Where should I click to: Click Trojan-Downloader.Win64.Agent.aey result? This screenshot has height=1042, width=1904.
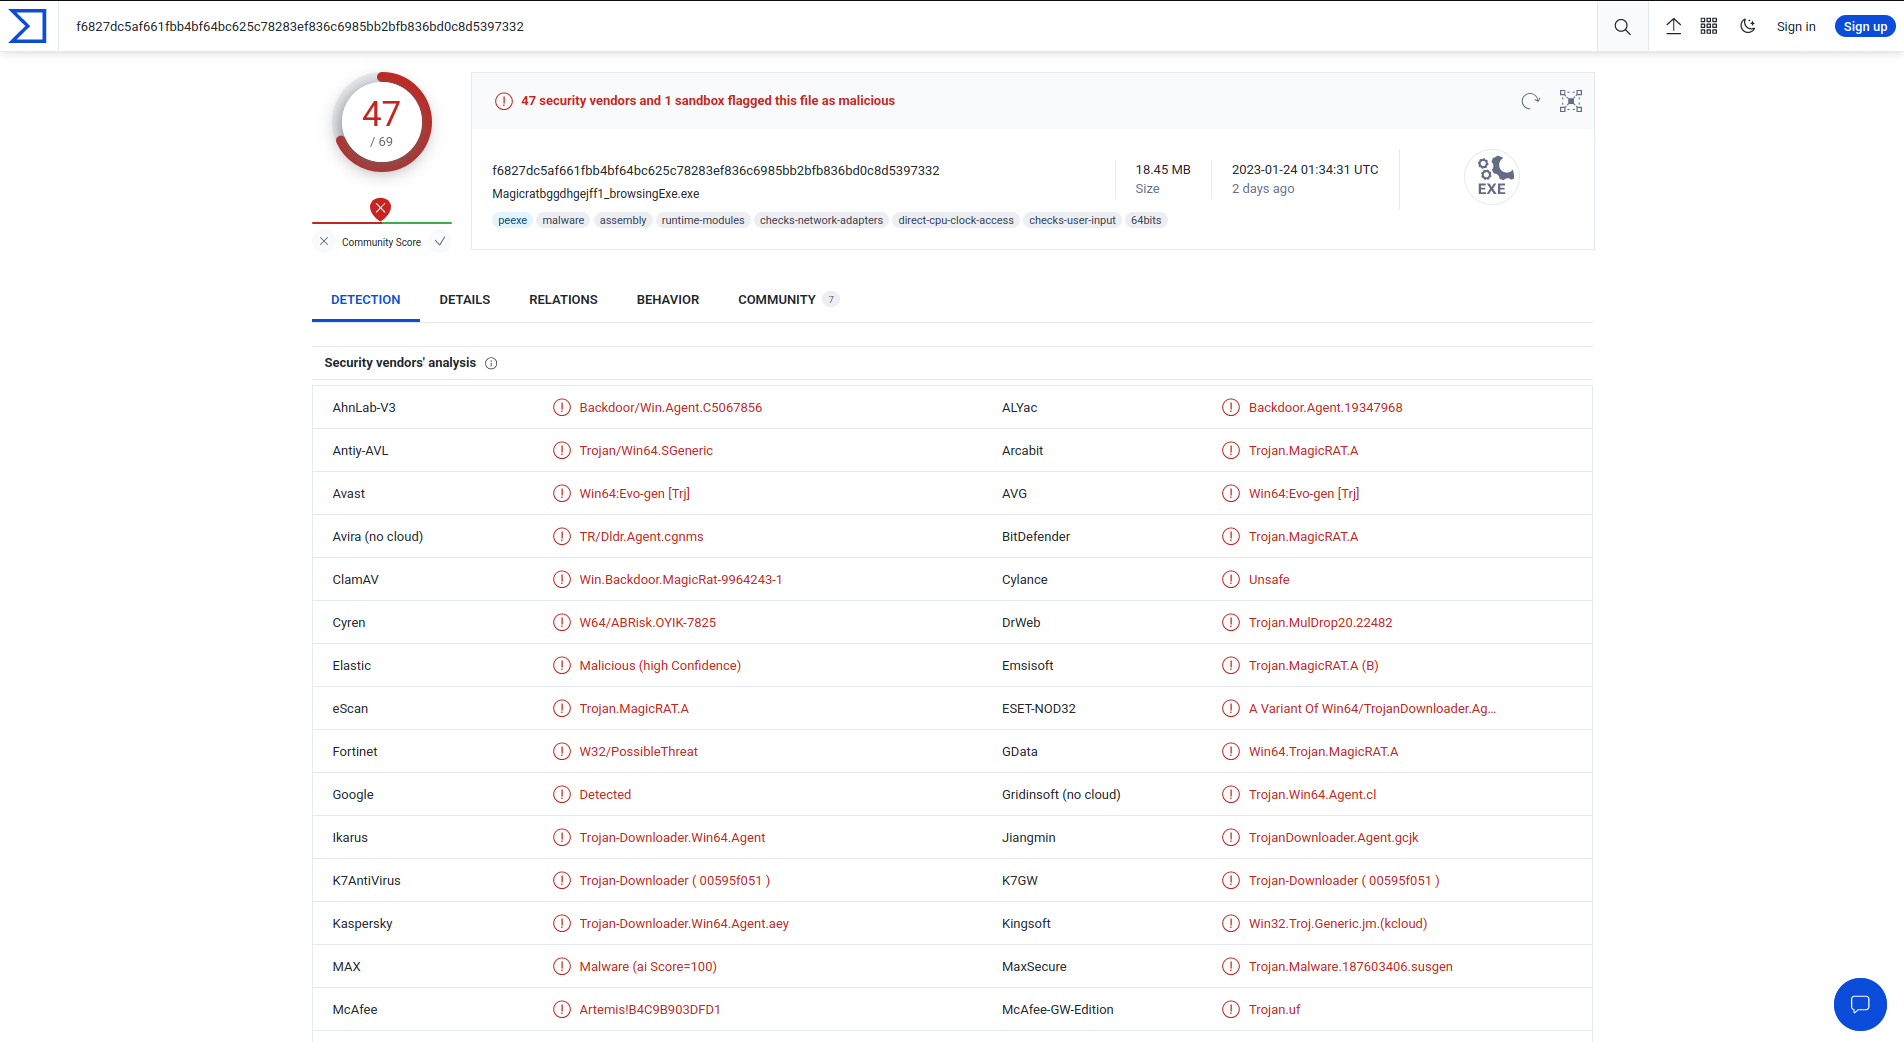(x=684, y=923)
